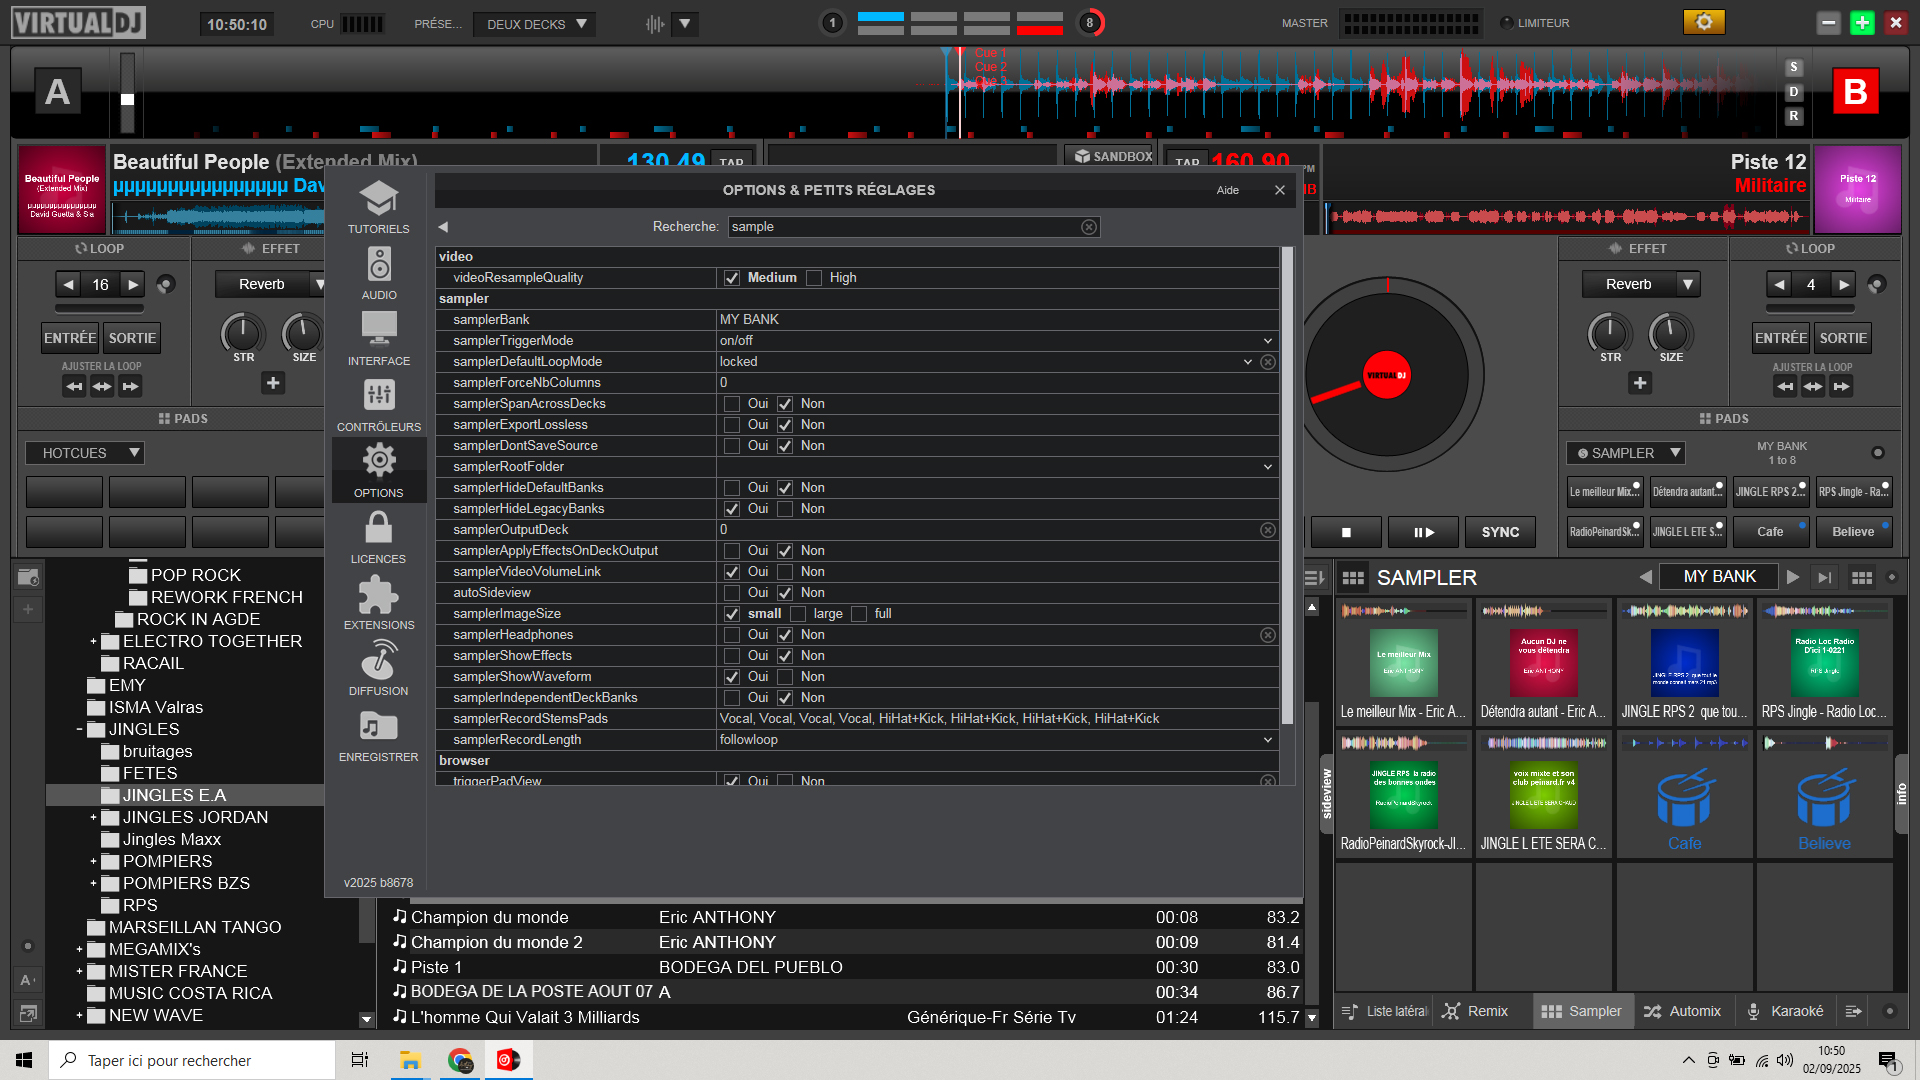Open deck B Sampler pads dropdown
This screenshot has width=1920, height=1080.
(1626, 453)
